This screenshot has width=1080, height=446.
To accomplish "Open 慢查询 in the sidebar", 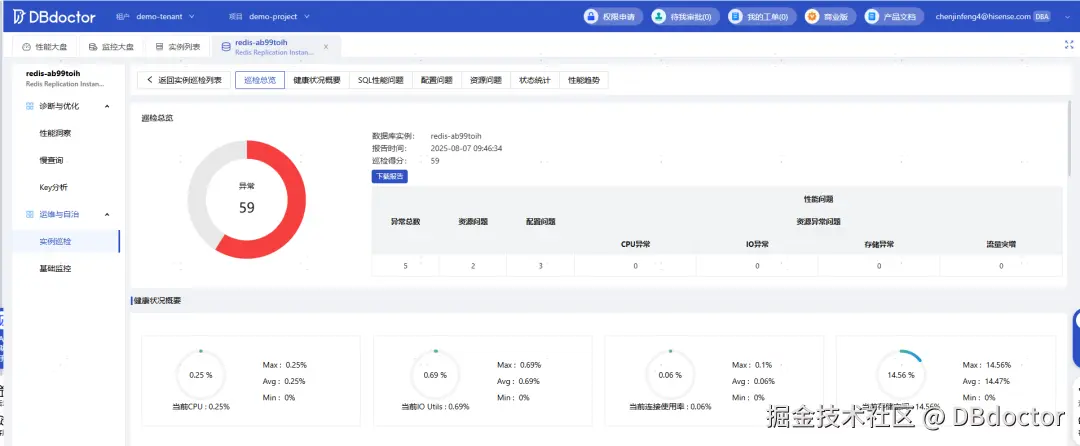I will (52, 160).
